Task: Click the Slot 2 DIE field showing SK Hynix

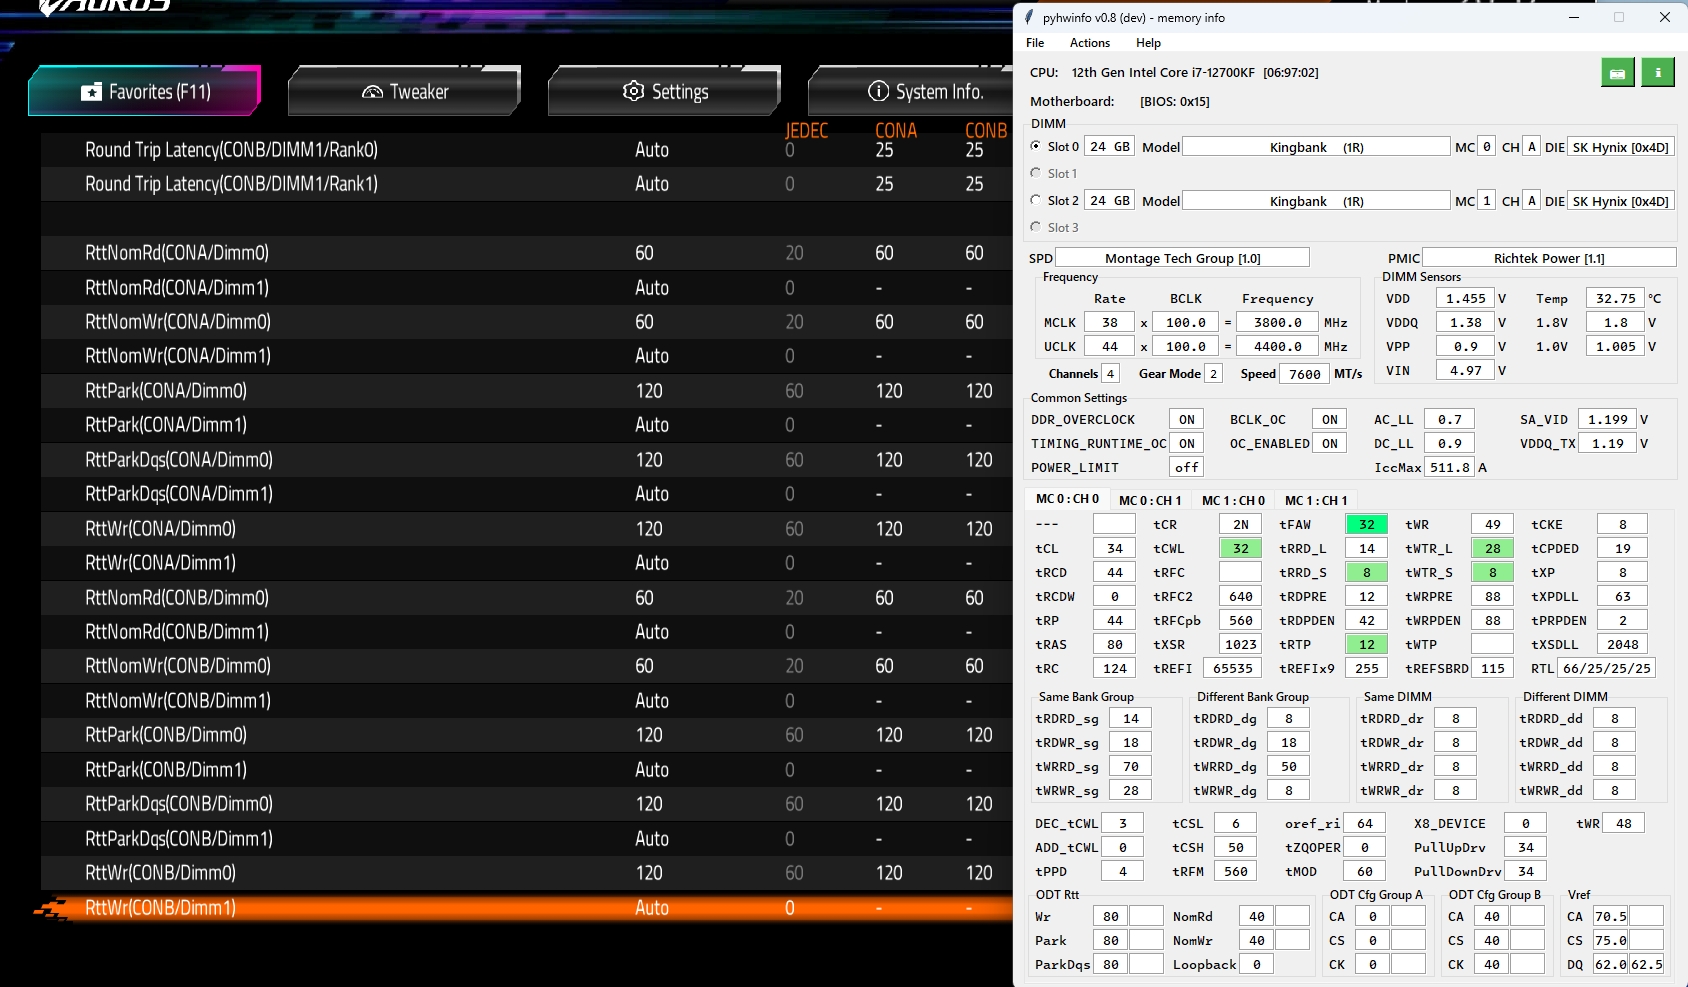Action: 1621,201
